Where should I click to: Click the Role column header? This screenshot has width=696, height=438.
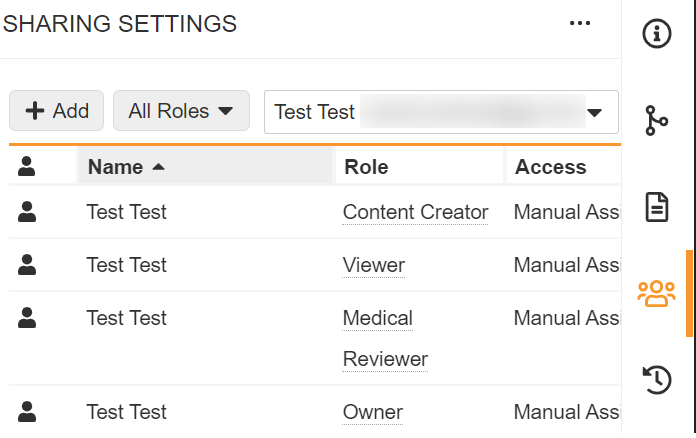(x=366, y=167)
